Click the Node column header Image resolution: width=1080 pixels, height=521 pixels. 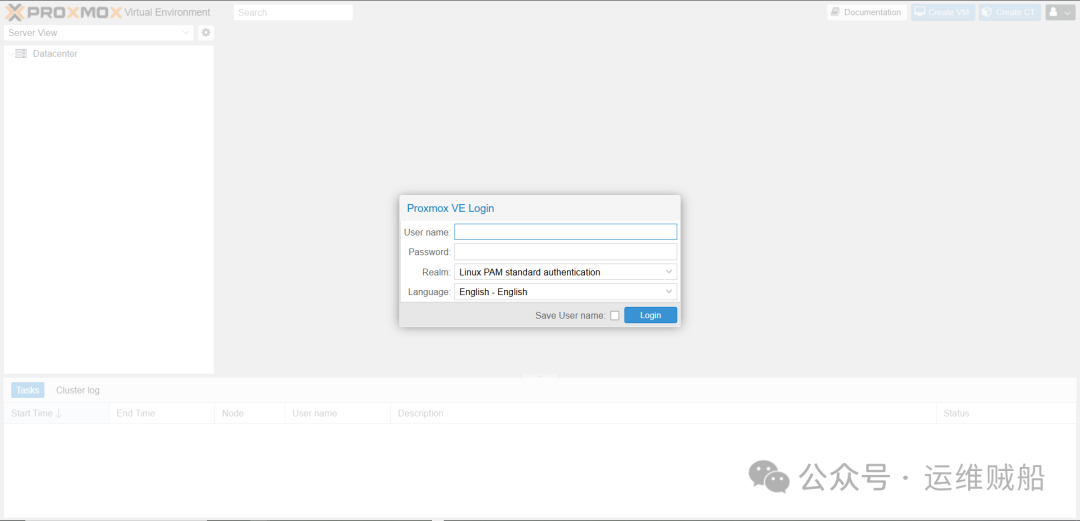coord(249,413)
